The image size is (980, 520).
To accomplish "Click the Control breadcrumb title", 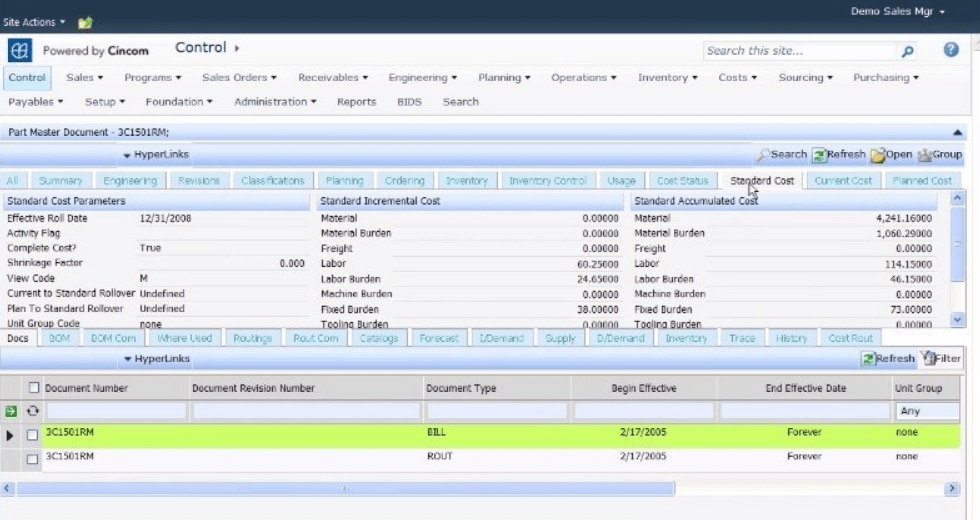I will [x=201, y=48].
